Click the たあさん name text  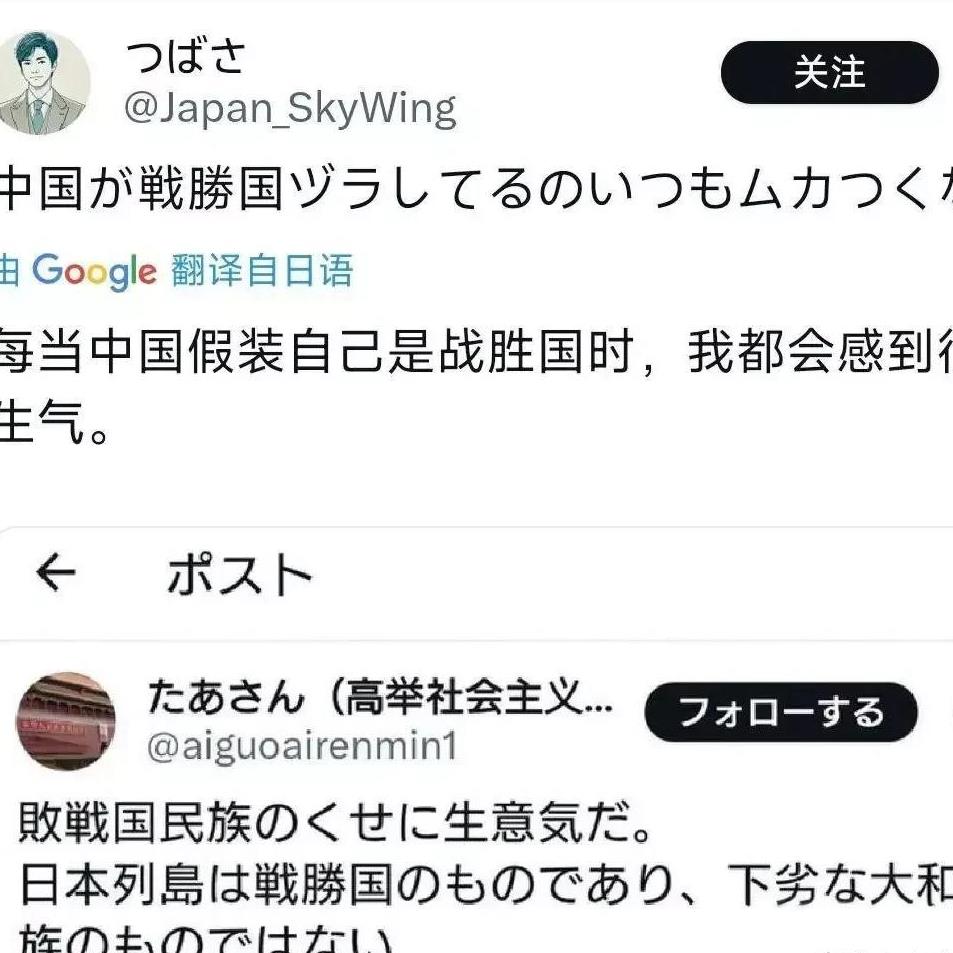point(226,697)
